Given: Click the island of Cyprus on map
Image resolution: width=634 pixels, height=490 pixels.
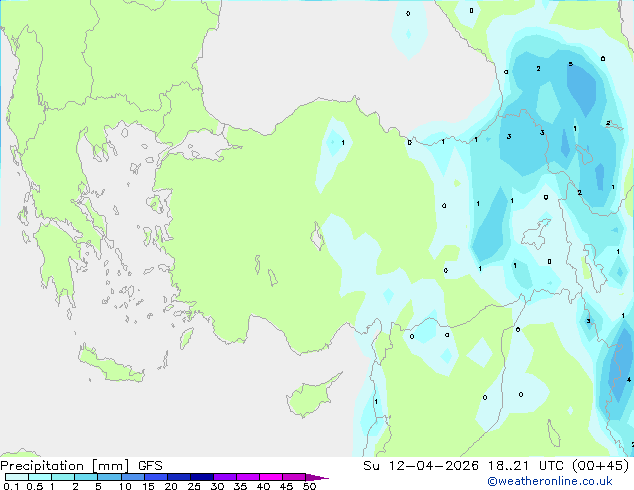Looking at the screenshot, I should point(311,396).
